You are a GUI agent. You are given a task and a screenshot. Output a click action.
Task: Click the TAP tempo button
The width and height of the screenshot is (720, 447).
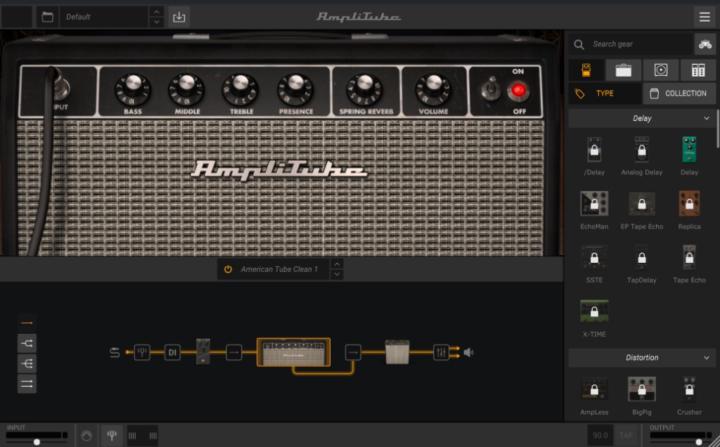click(626, 435)
